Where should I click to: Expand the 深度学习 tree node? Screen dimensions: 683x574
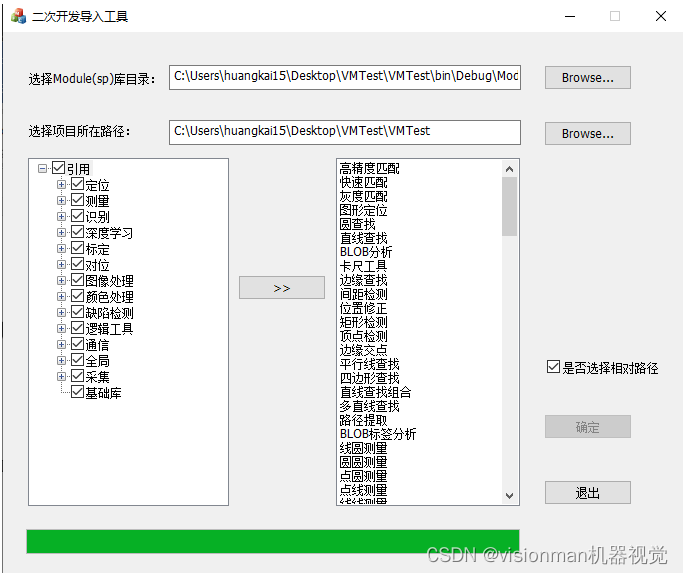61,232
